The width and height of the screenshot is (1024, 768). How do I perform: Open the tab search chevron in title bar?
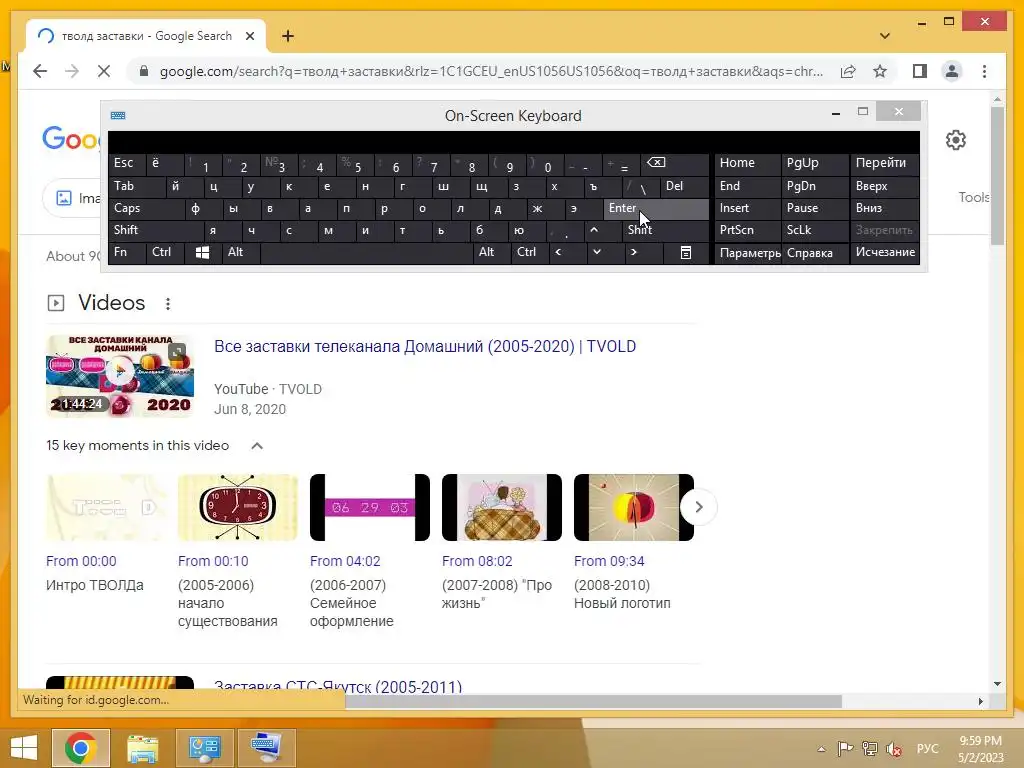[885, 36]
